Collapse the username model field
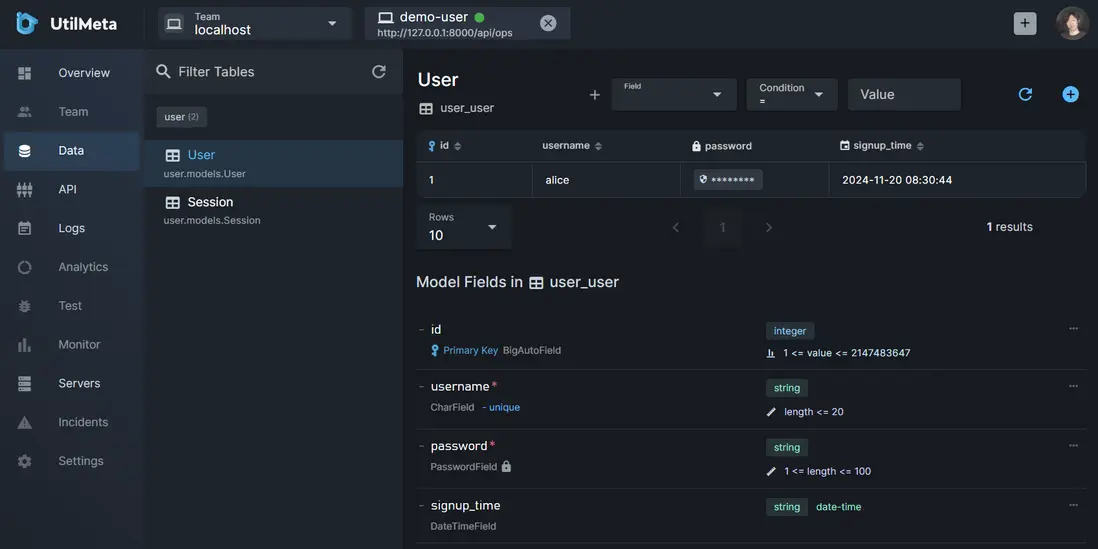The width and height of the screenshot is (1098, 549). tap(422, 387)
